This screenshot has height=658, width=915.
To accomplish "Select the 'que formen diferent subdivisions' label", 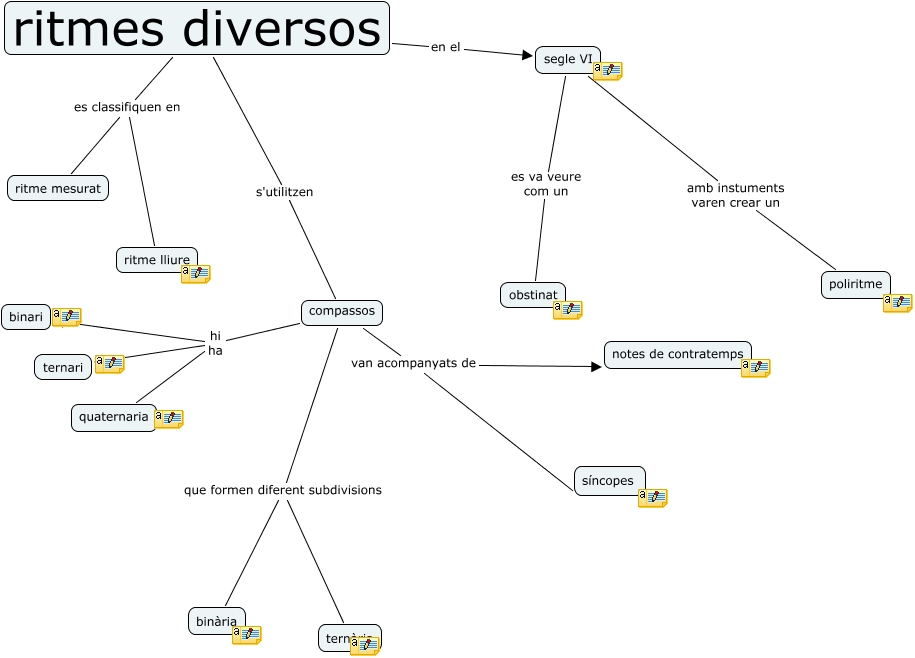I will coord(283,490).
